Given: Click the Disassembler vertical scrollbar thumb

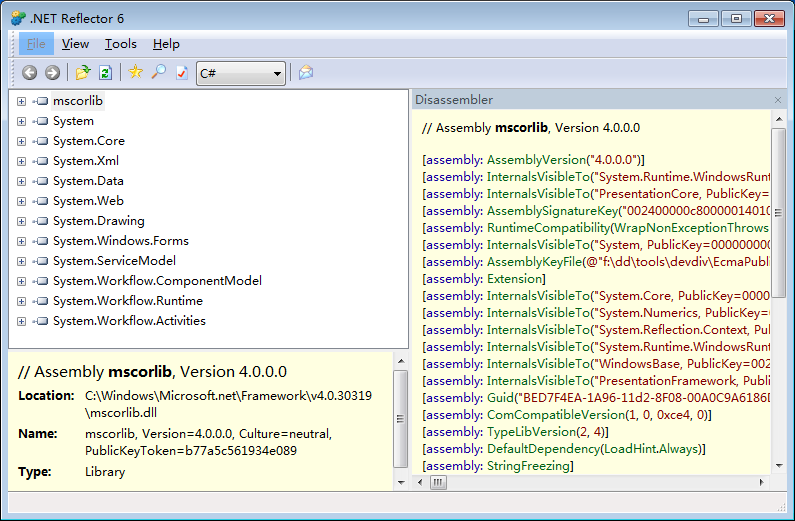Looking at the screenshot, I should pos(778,213).
